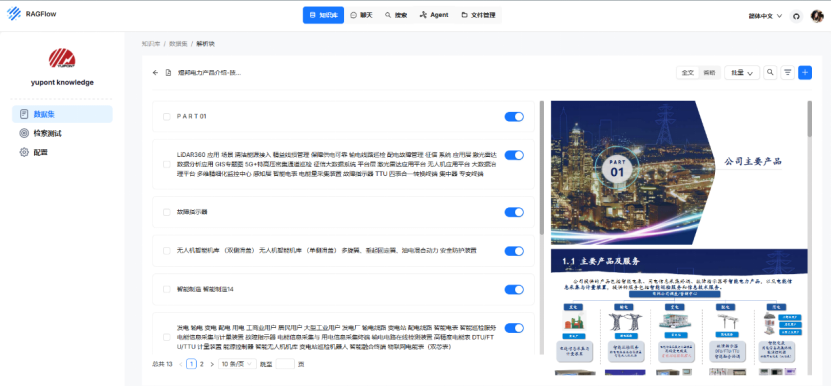Image resolution: width=831 pixels, height=387 pixels.
Task: Click the 故障指示器 chunk text
Action: pos(192,212)
